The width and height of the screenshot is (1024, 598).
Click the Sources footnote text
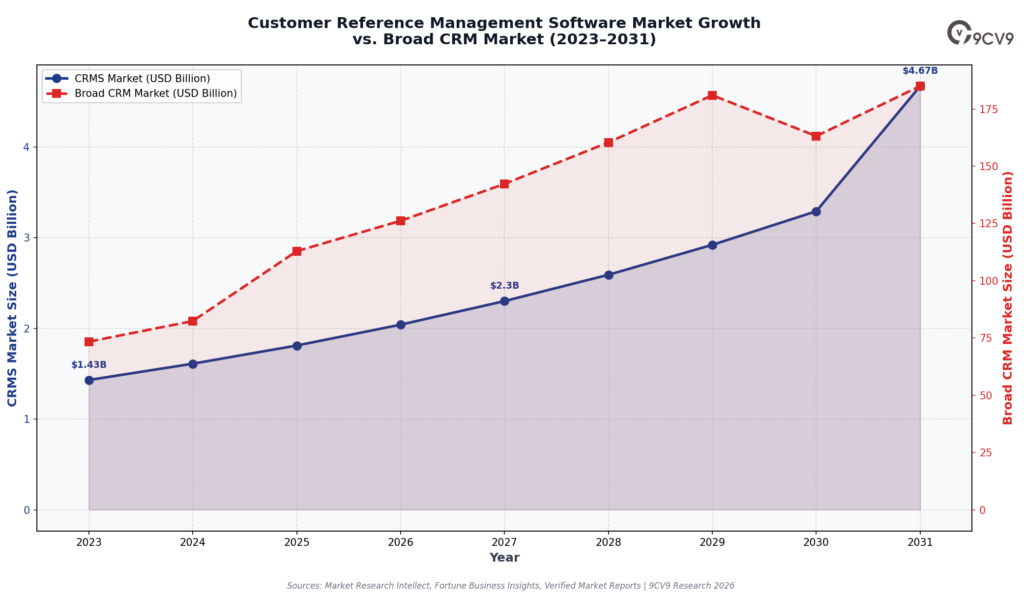coord(510,586)
